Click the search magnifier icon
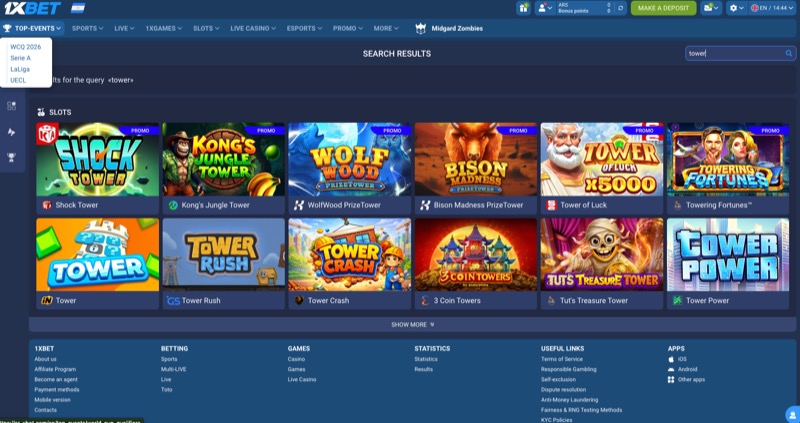800x423 pixels. pyautogui.click(x=789, y=54)
